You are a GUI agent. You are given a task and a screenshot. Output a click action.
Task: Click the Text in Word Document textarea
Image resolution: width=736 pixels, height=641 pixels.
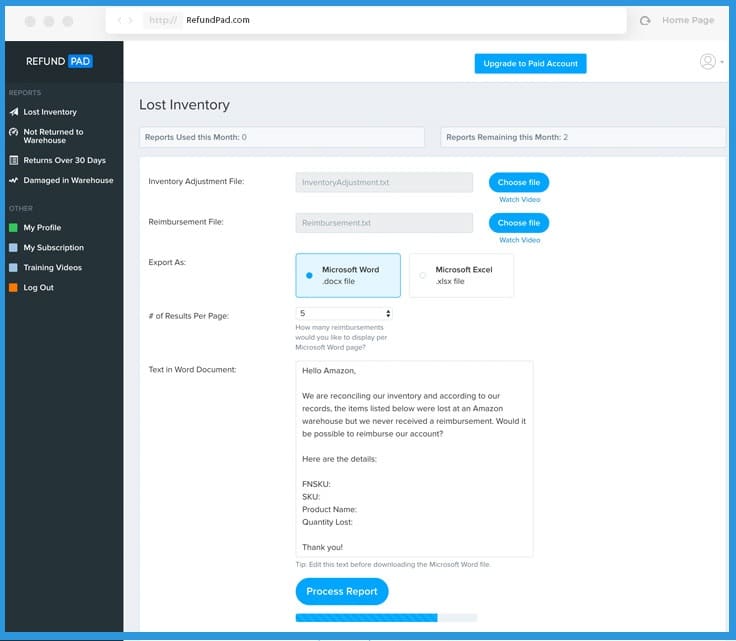414,458
